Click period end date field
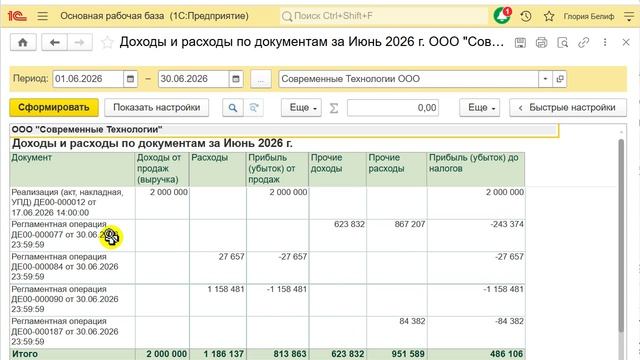Image resolution: width=640 pixels, height=360 pixels. click(x=194, y=79)
